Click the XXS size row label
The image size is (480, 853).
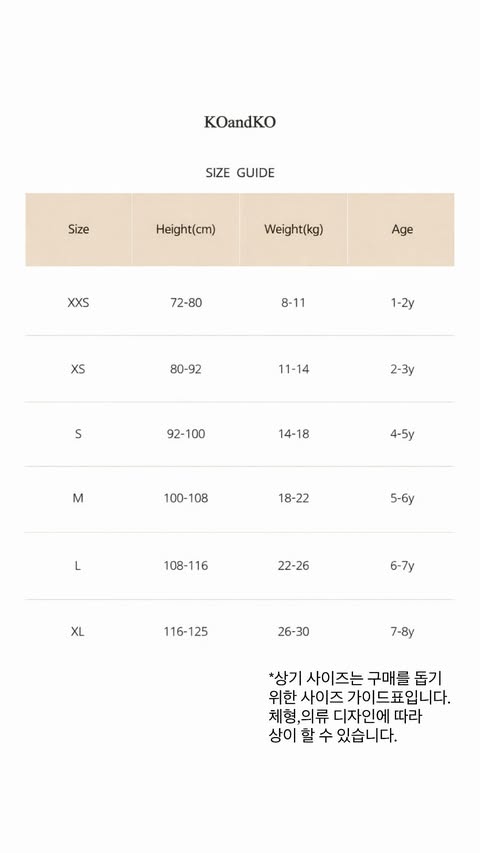click(78, 302)
